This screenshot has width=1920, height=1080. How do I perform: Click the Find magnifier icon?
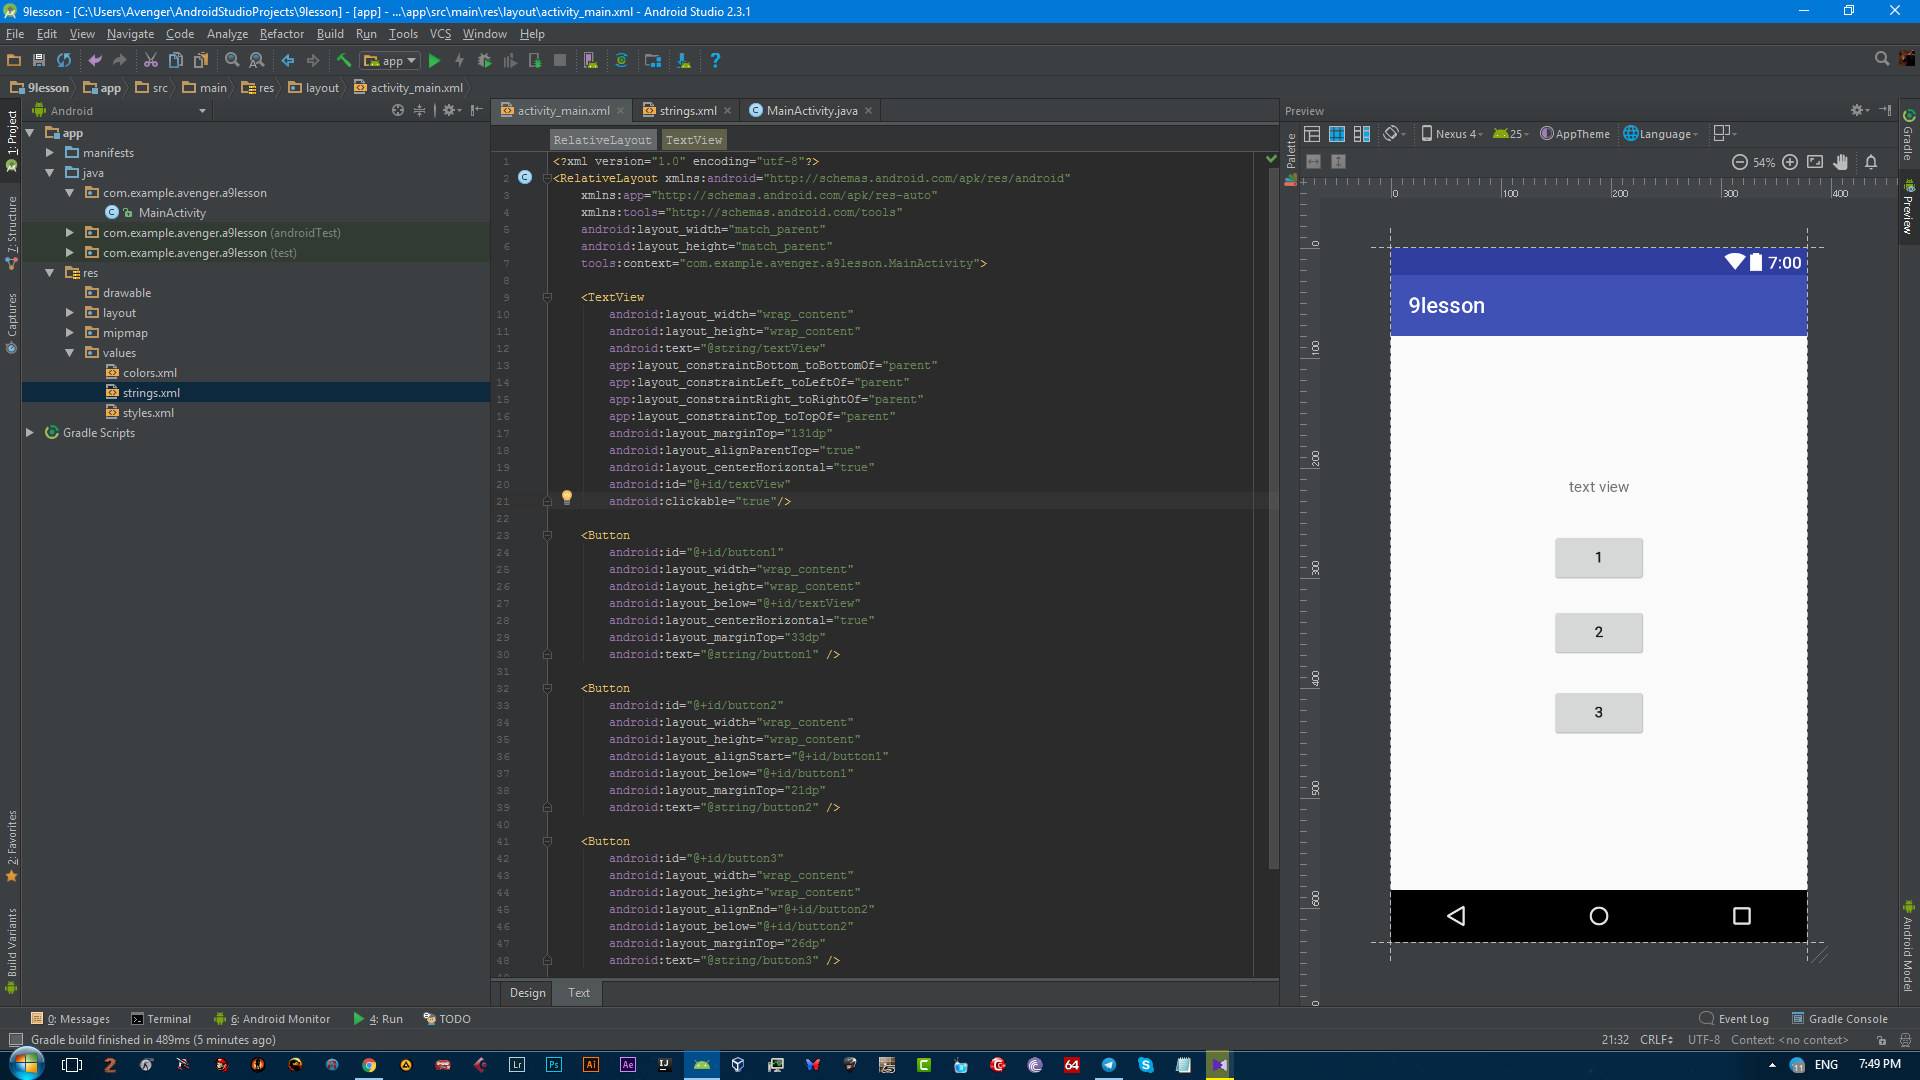(x=232, y=61)
